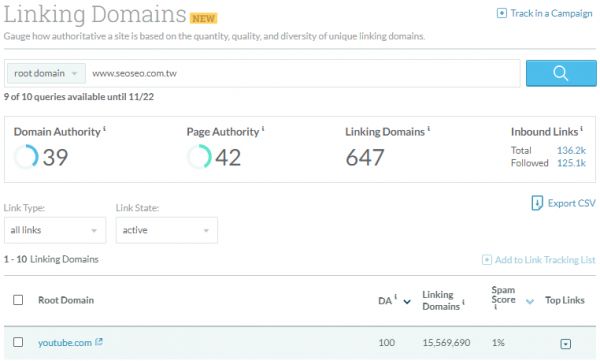
Task: Click the Linking Domains value 647
Action: 365,157
